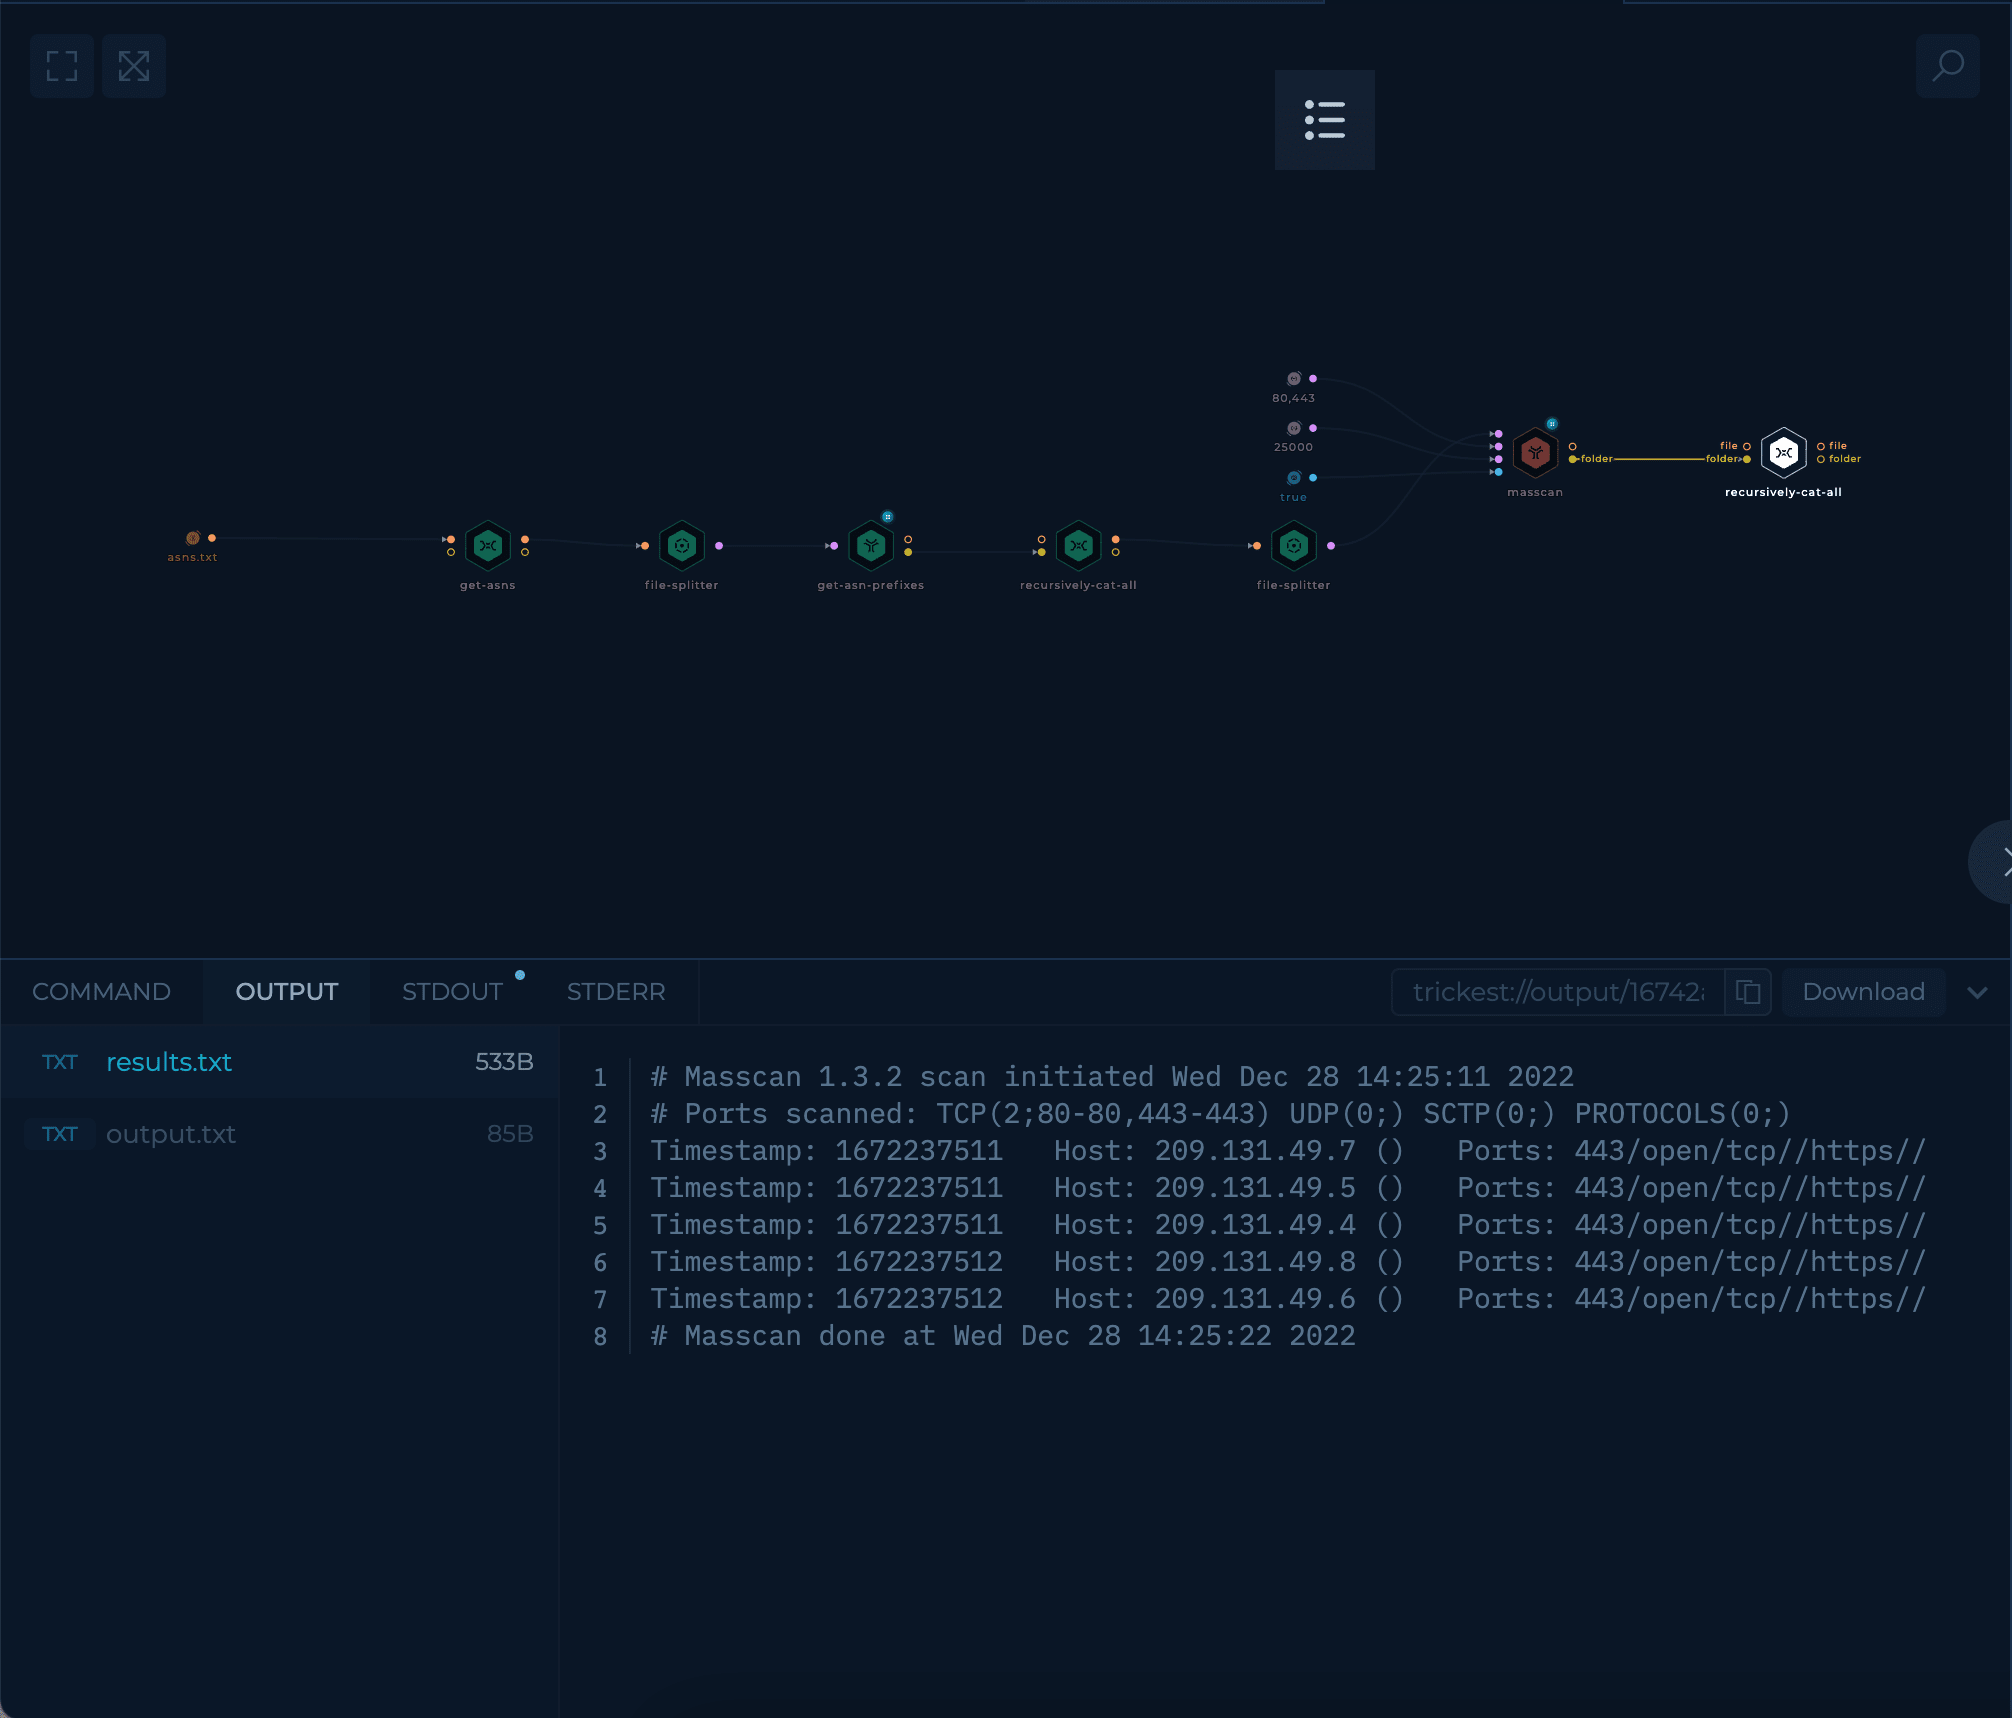This screenshot has height=1718, width=2012.
Task: Click the Ports scanned line
Action: tap(1220, 1114)
